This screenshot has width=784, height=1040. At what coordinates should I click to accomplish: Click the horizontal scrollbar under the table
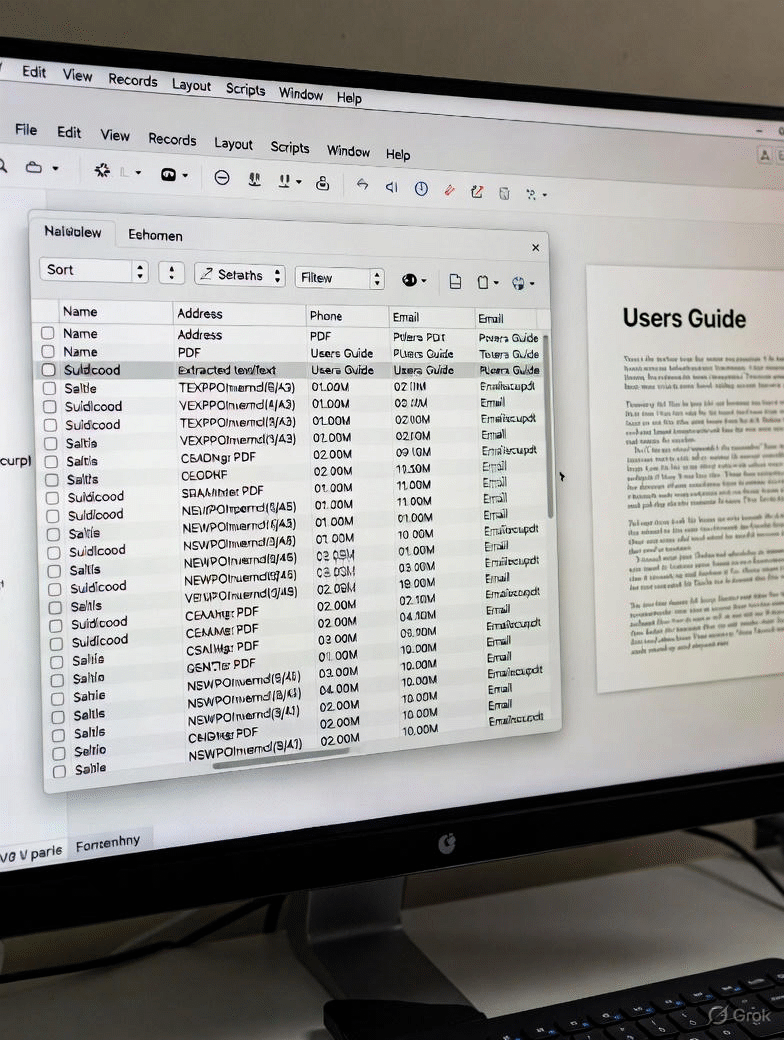pos(282,764)
